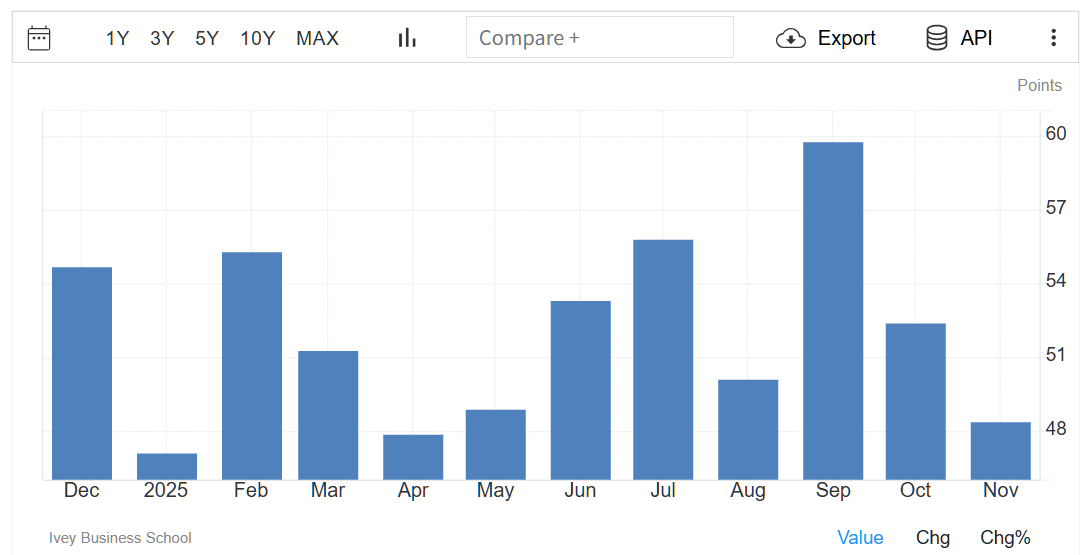Open the bar chart type selector
This screenshot has width=1092, height=555.
point(407,38)
